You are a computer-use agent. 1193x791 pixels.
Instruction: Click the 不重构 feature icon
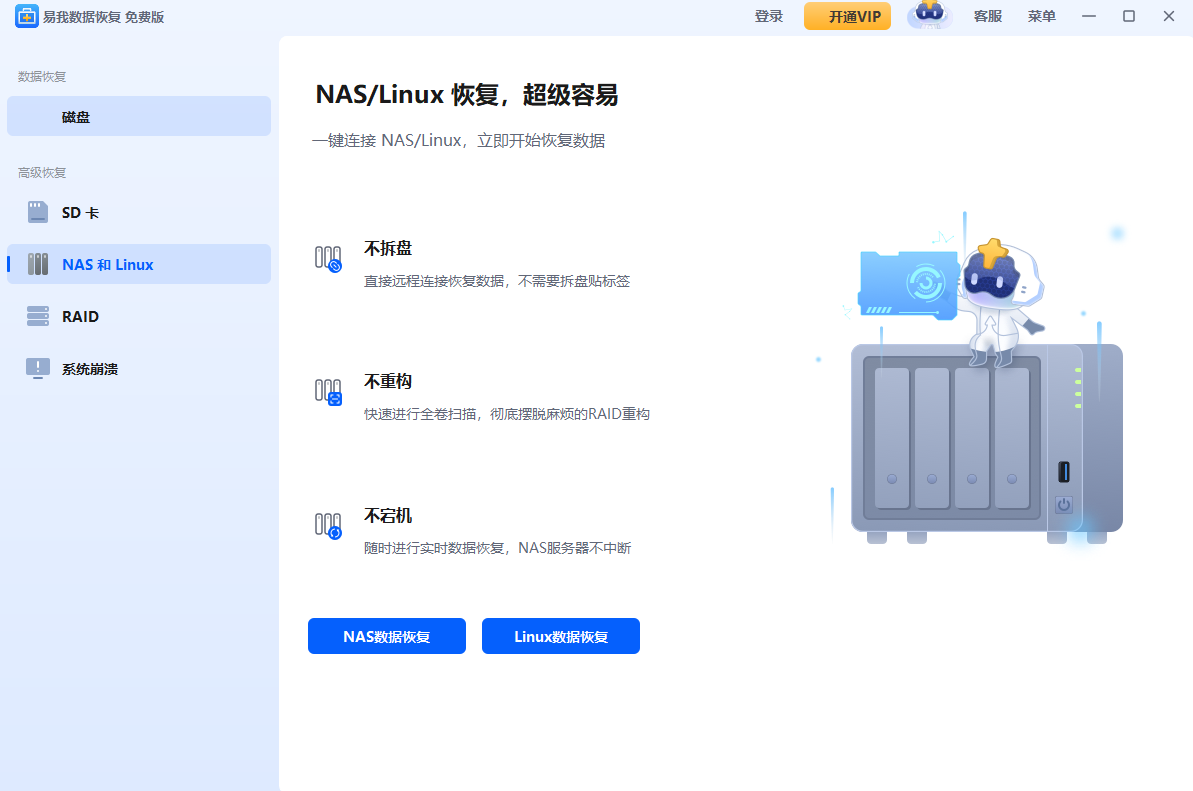coord(328,395)
